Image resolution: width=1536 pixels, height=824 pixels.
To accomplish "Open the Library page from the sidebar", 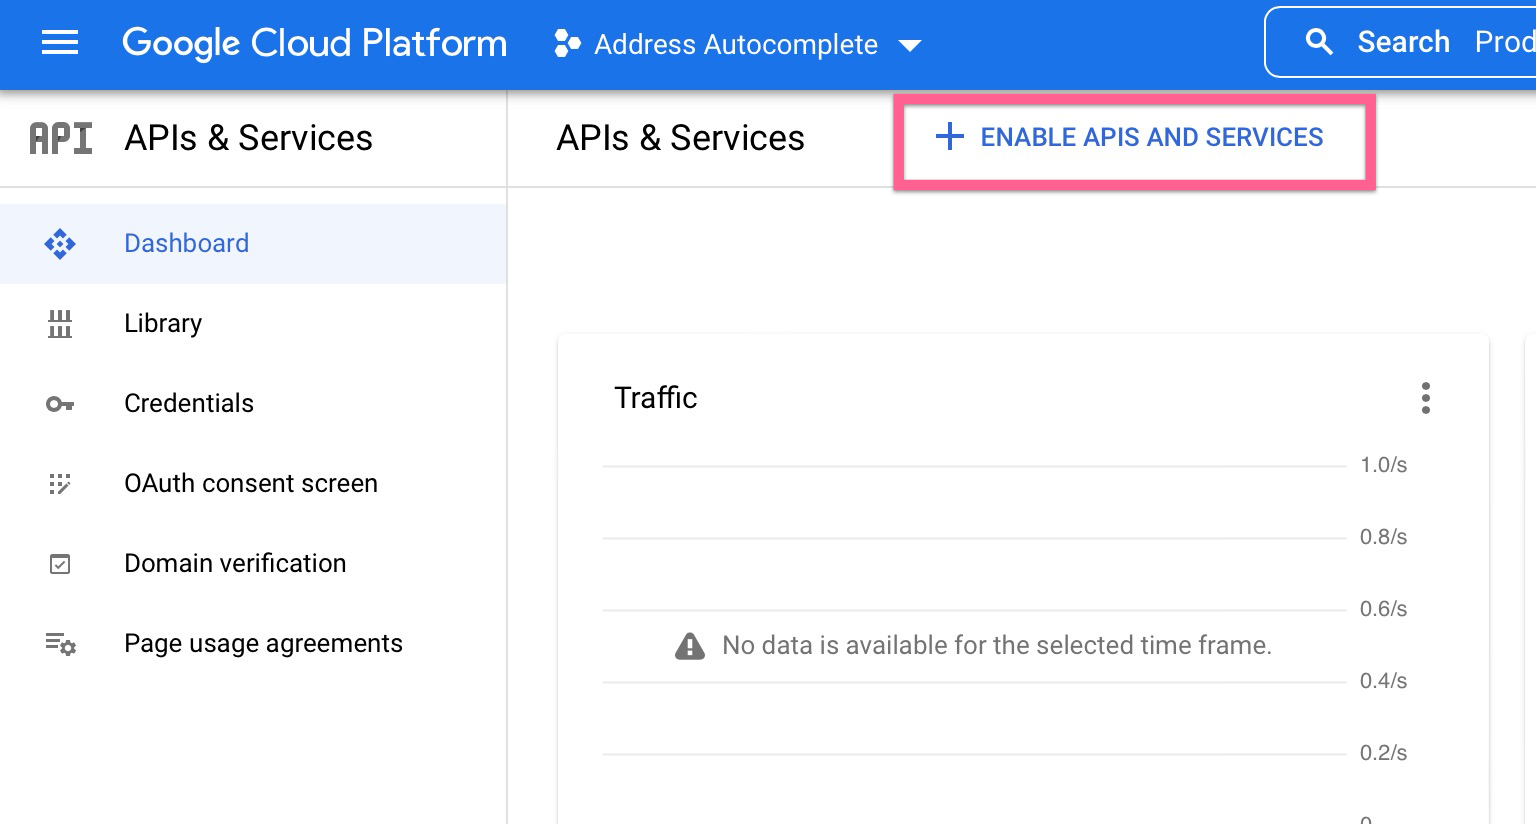I will tap(162, 323).
